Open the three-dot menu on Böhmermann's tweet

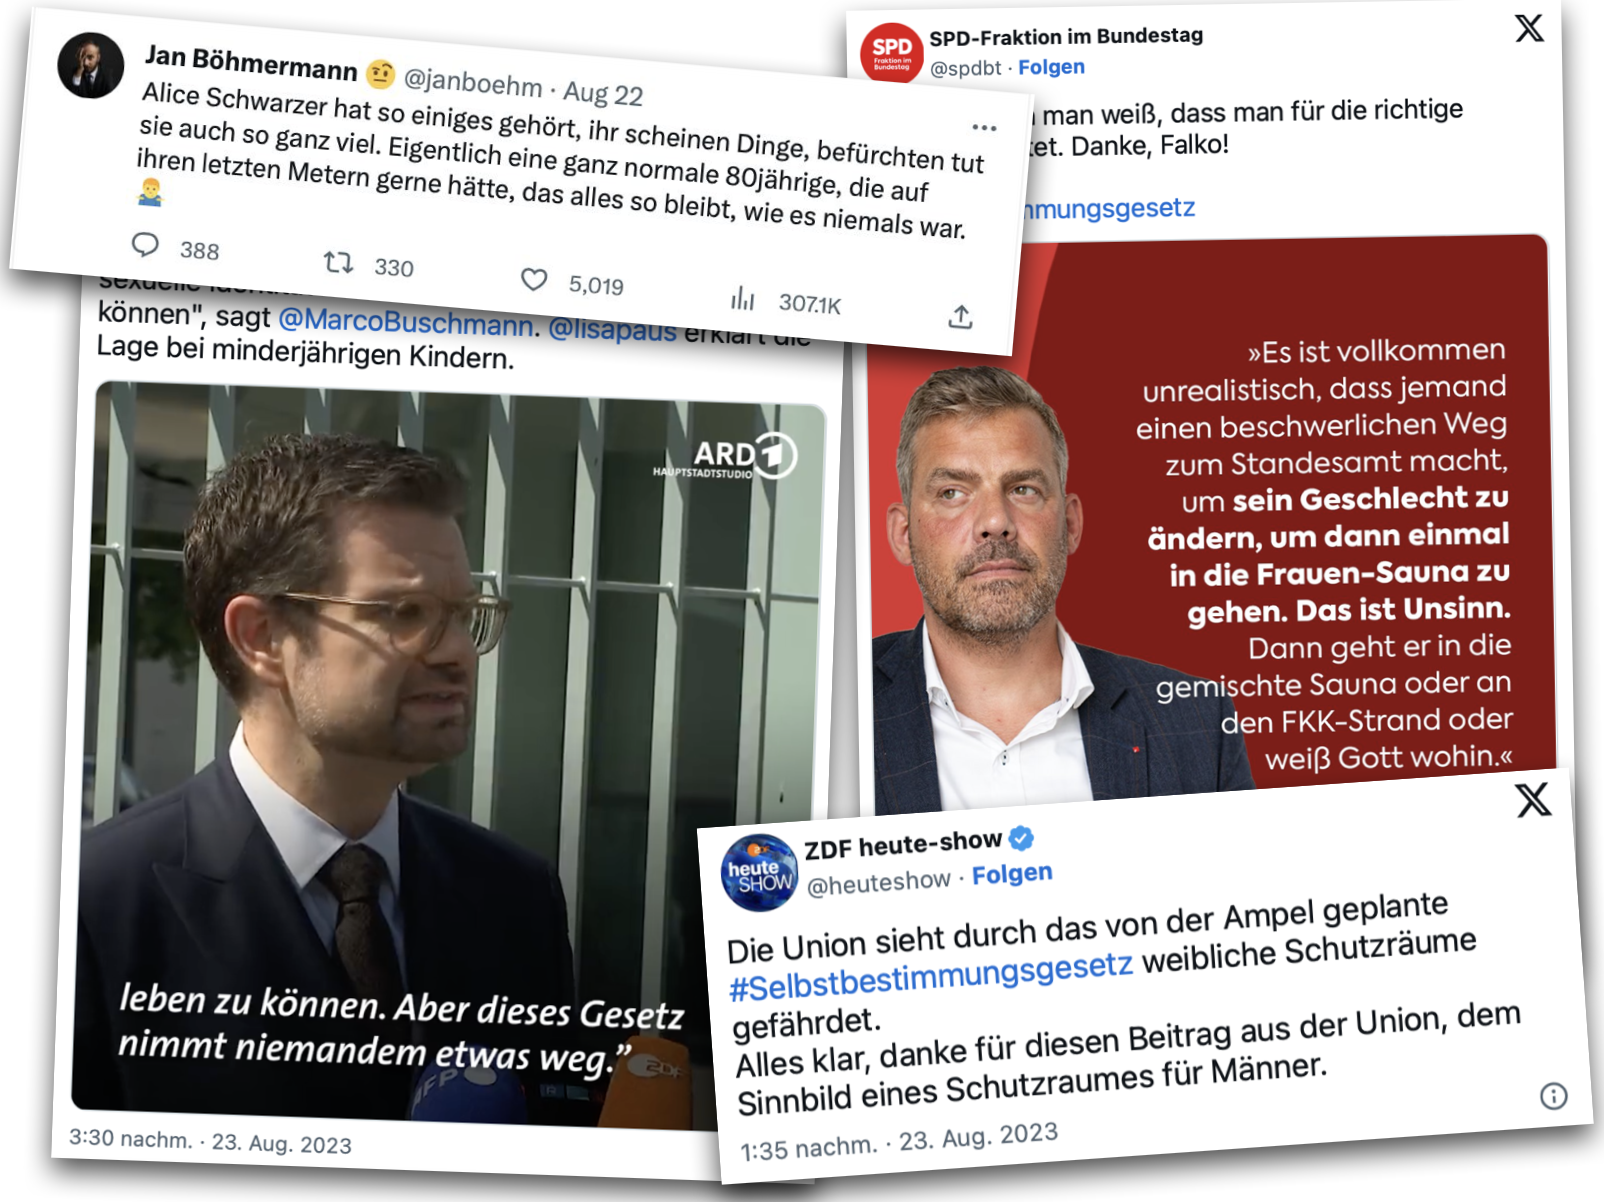(984, 127)
